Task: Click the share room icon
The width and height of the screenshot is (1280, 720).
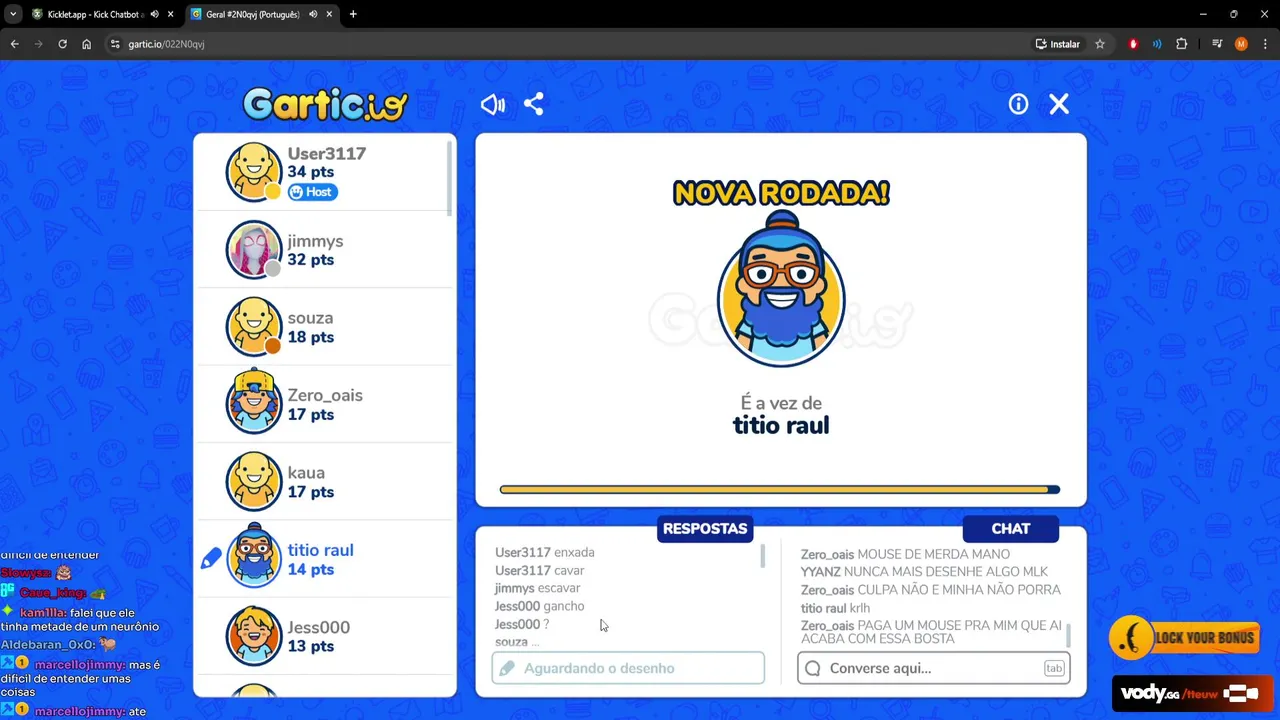Action: (534, 104)
